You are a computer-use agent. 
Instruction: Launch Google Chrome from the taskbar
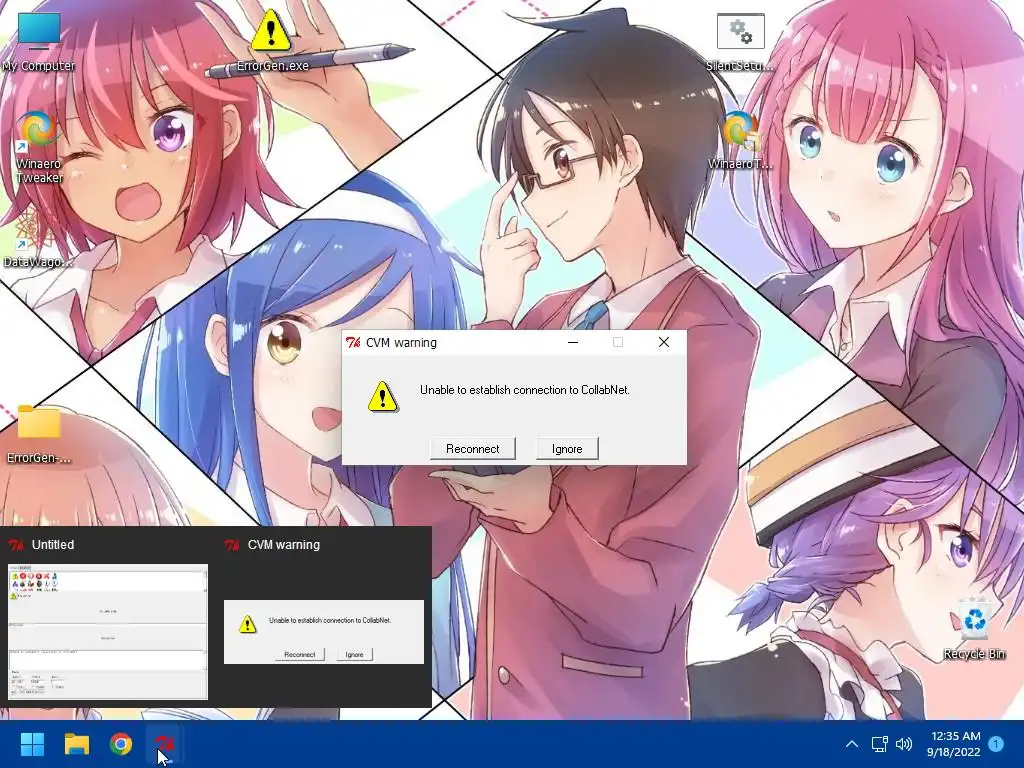tap(121, 744)
